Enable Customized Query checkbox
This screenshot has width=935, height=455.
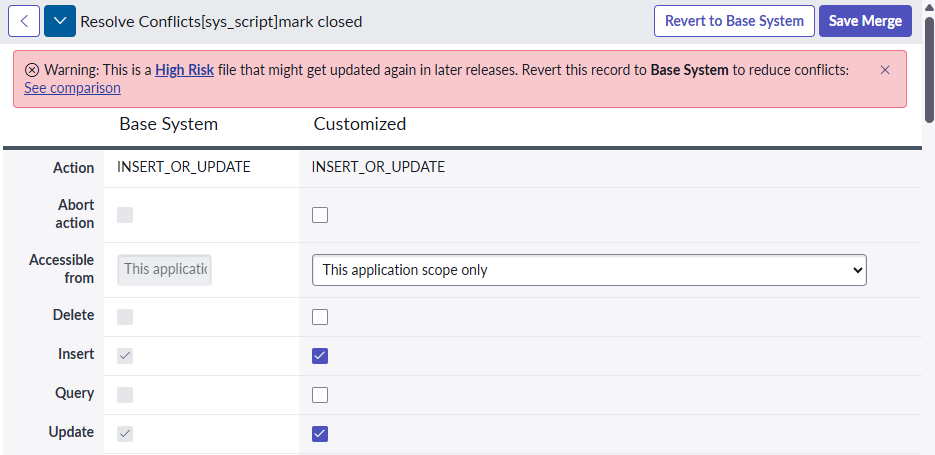[x=320, y=395]
